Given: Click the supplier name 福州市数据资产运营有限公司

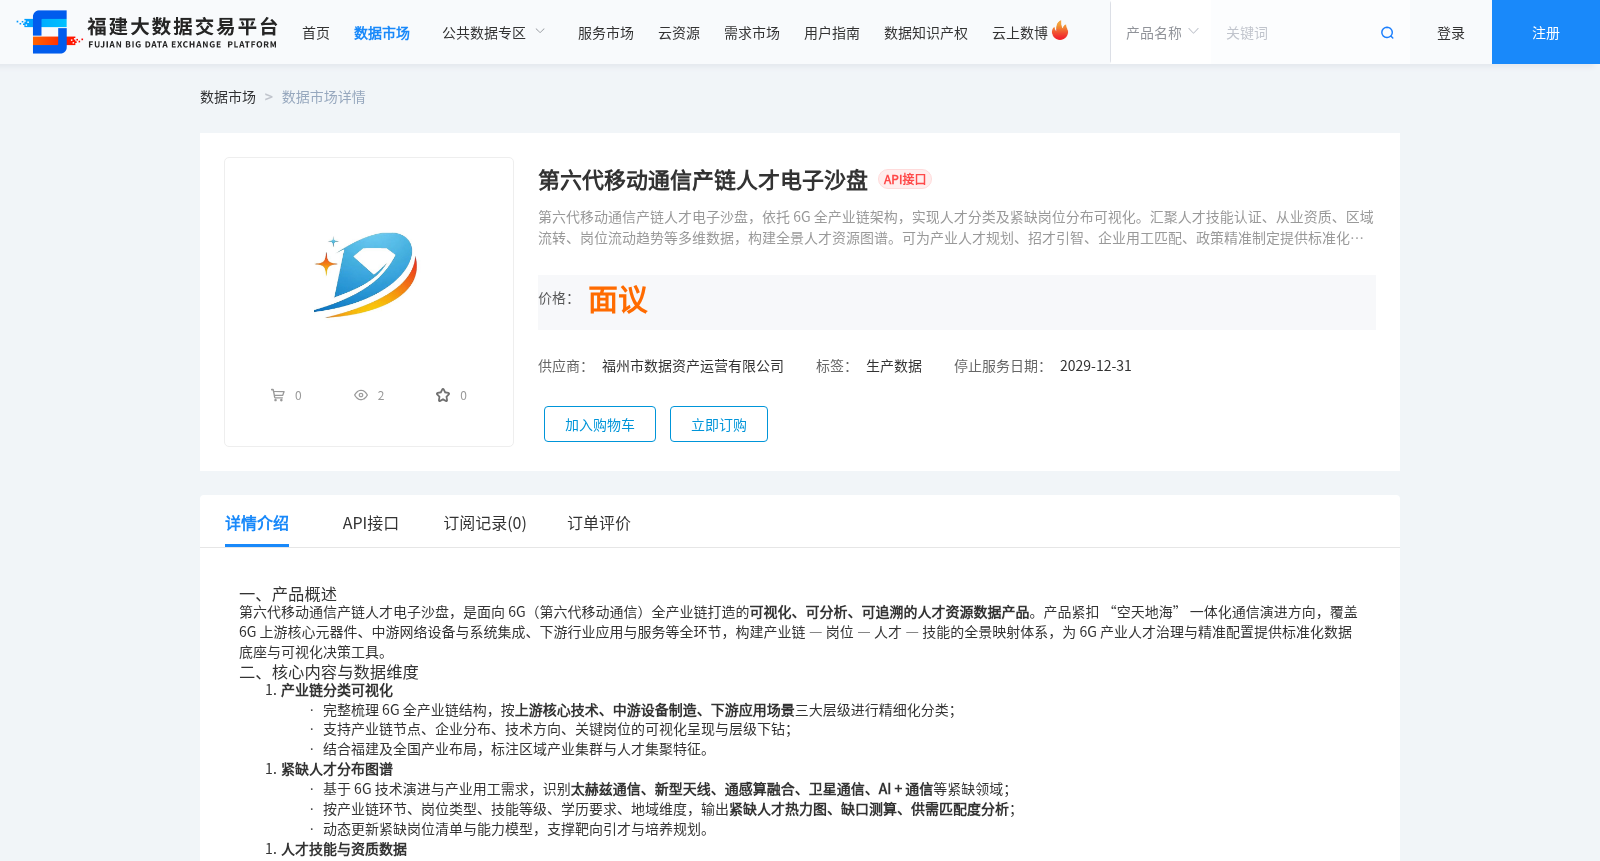Looking at the screenshot, I should (693, 366).
